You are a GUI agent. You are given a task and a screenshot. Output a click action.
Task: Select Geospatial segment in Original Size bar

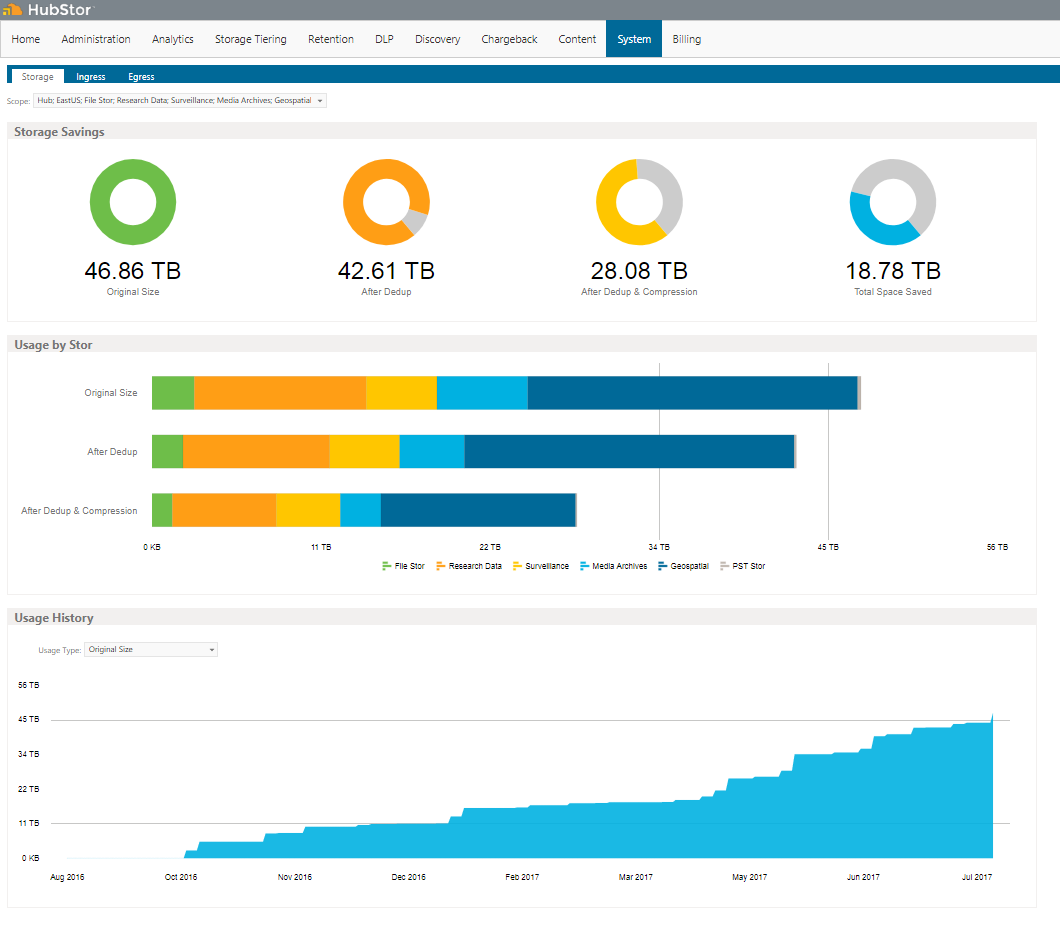click(692, 393)
